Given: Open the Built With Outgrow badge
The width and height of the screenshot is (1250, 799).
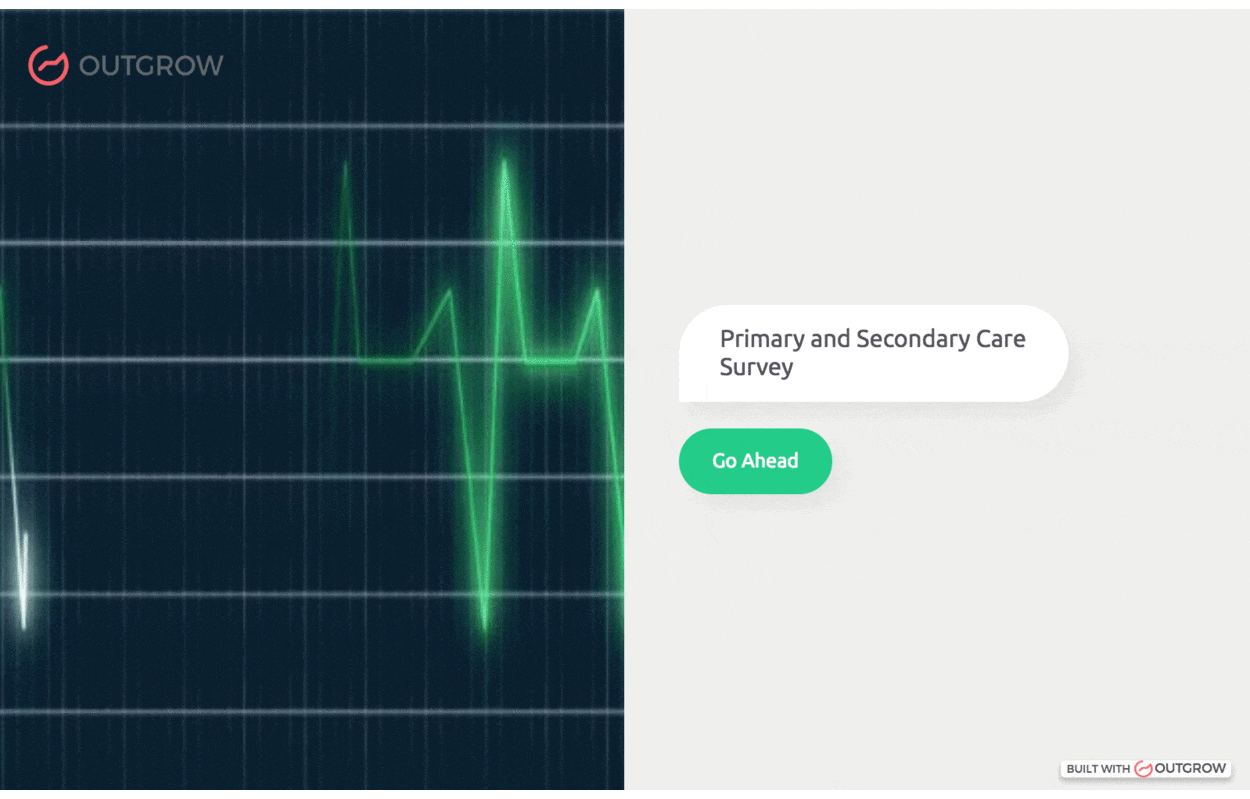Looking at the screenshot, I should 1146,768.
